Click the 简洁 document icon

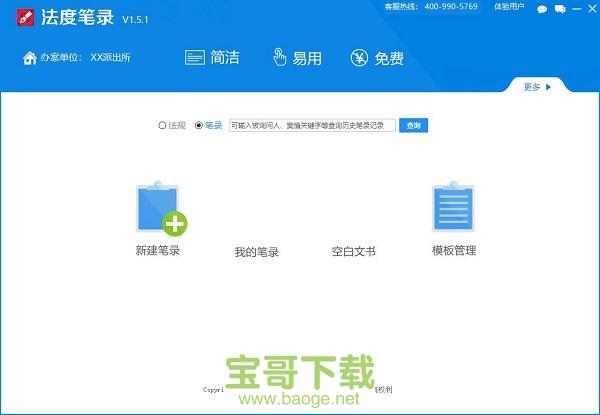[x=195, y=57]
